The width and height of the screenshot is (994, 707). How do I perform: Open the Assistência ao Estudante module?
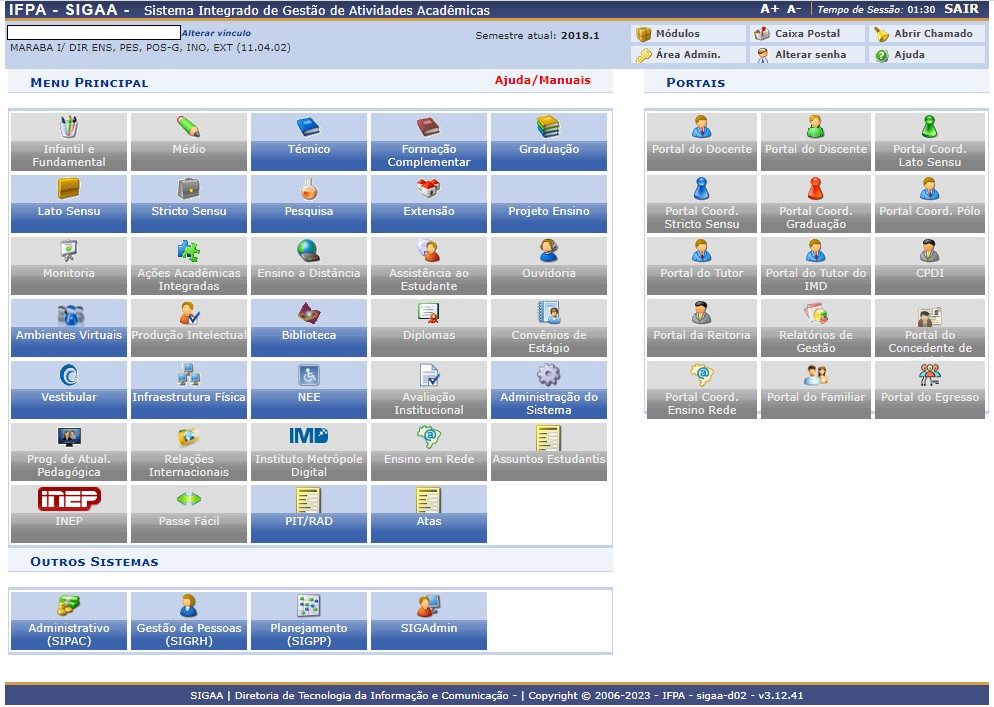[429, 266]
